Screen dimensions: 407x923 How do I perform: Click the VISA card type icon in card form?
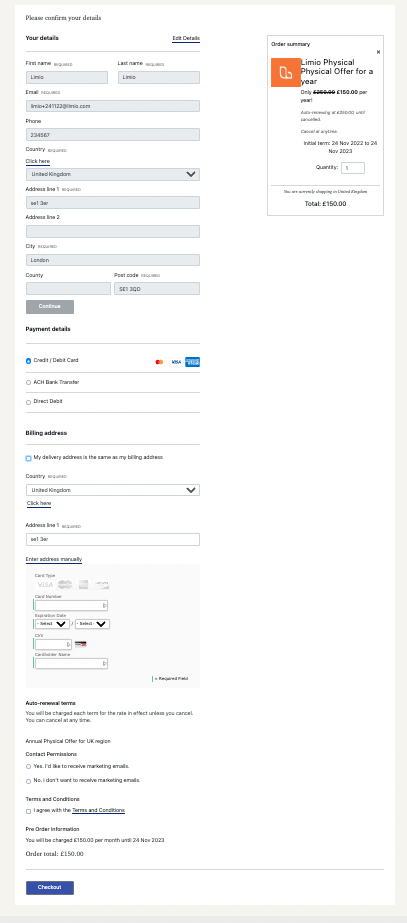tap(45, 585)
